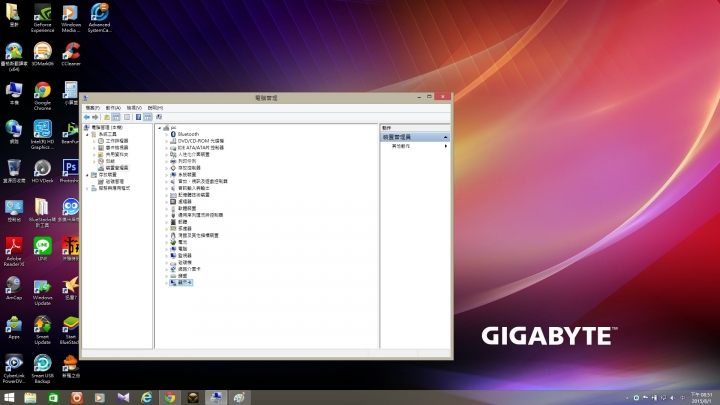Click the clock and date in system tray
The image size is (720, 405).
point(701,398)
